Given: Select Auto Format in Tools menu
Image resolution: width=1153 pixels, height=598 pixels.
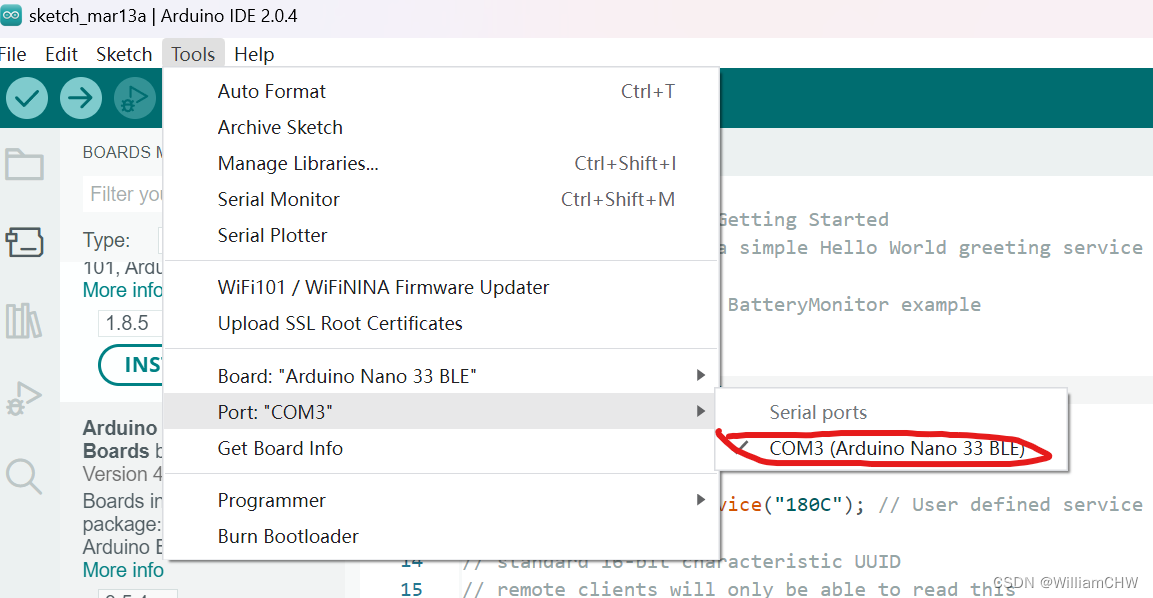Looking at the screenshot, I should (441, 91).
